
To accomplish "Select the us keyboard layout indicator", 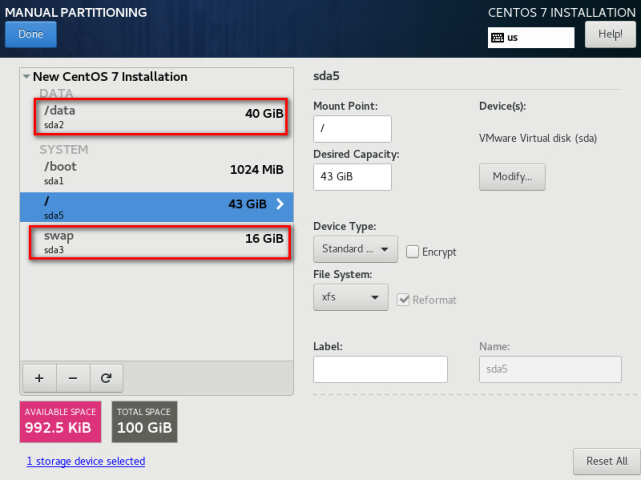I will click(531, 38).
